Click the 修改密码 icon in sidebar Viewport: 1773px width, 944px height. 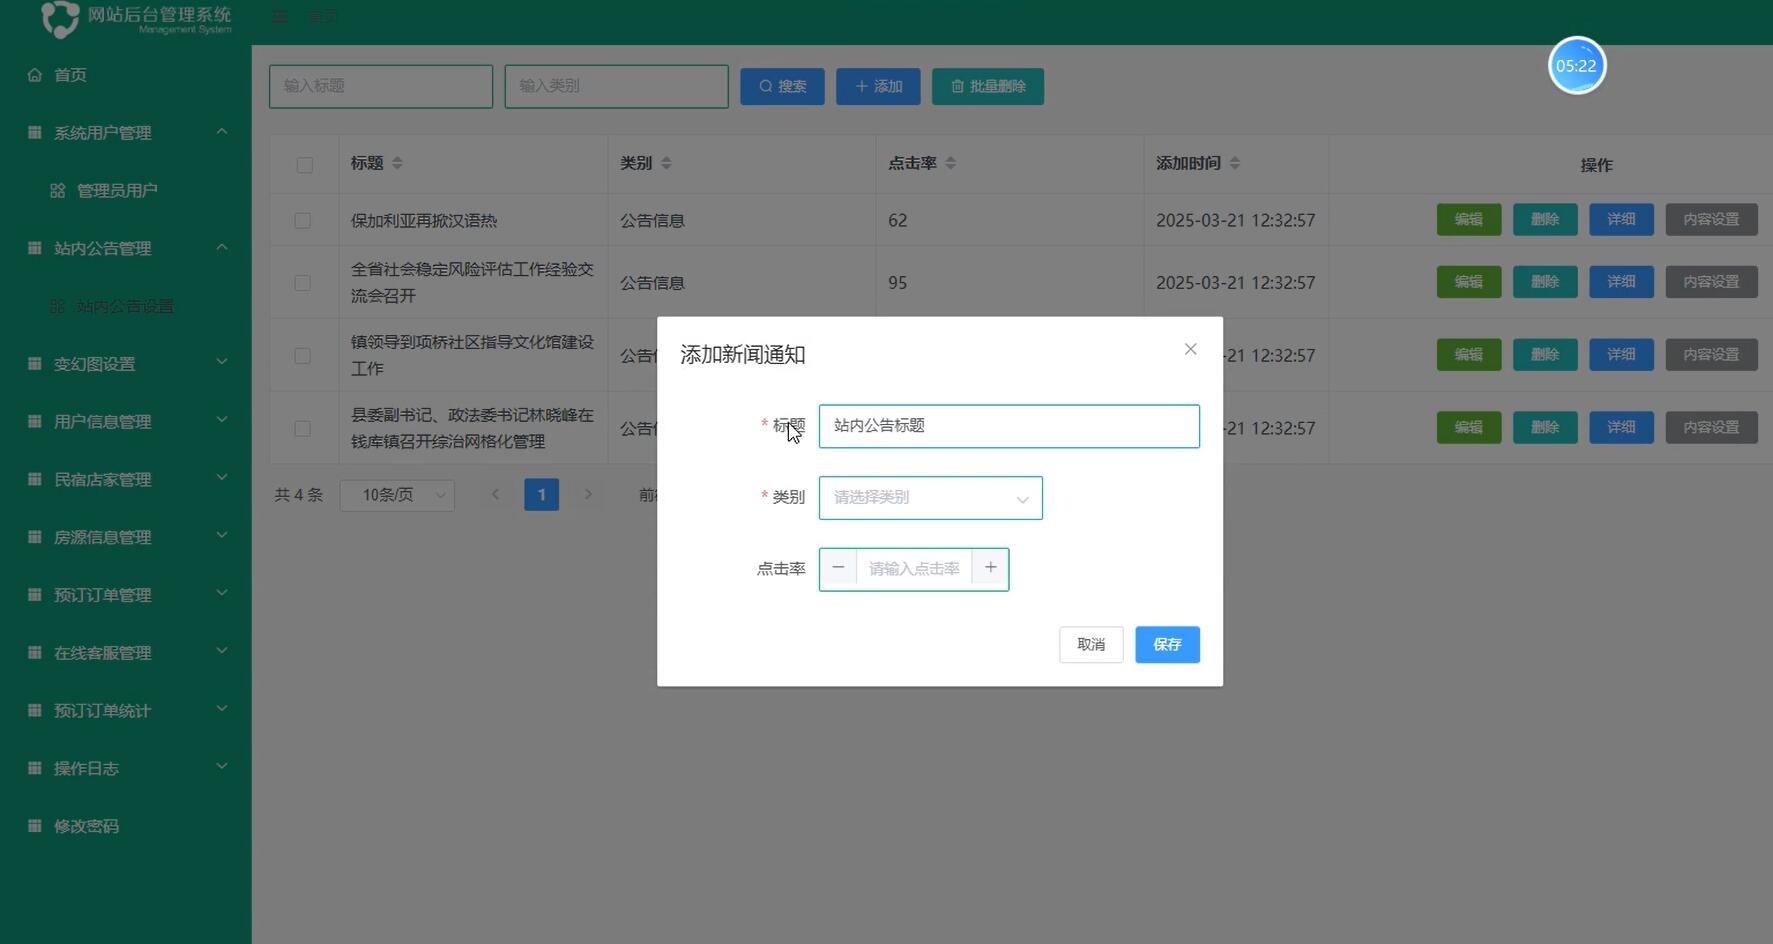33,825
